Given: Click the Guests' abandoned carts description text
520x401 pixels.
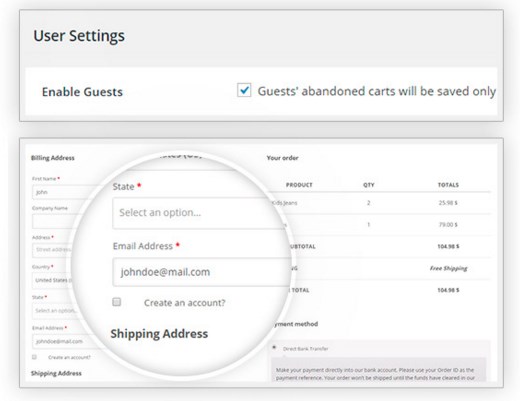Looking at the screenshot, I should click(377, 91).
